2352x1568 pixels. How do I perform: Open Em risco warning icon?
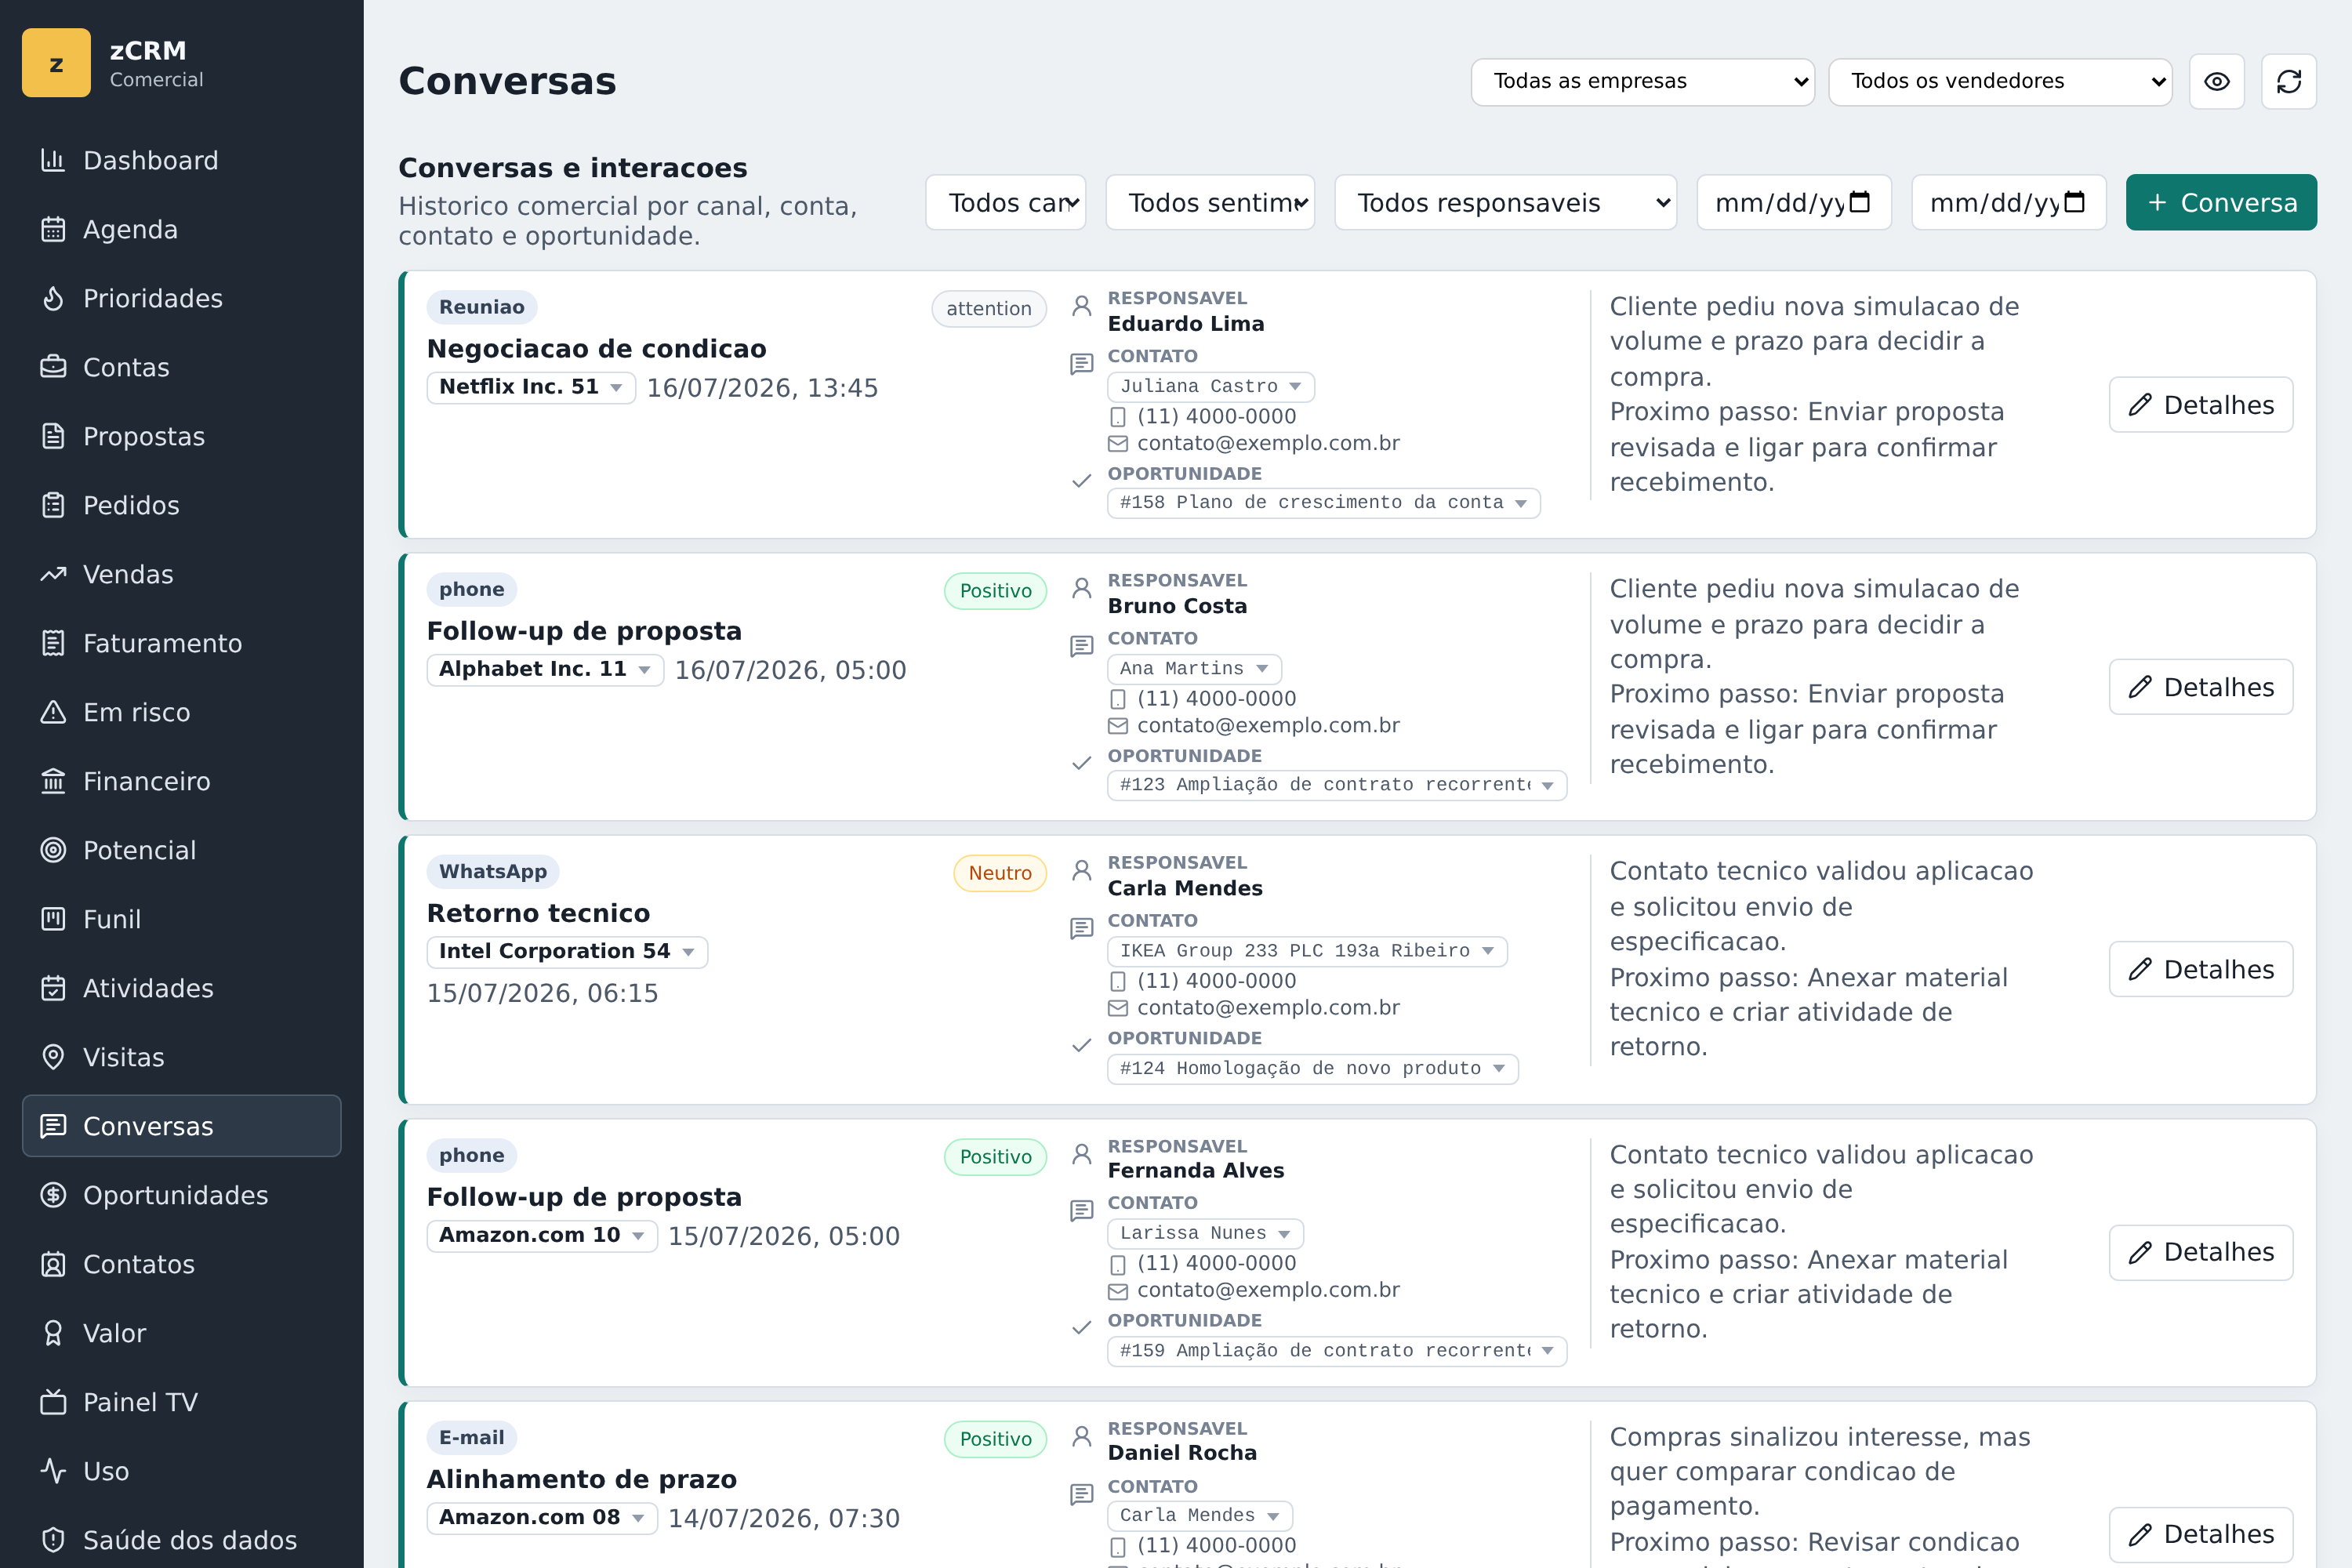[53, 712]
